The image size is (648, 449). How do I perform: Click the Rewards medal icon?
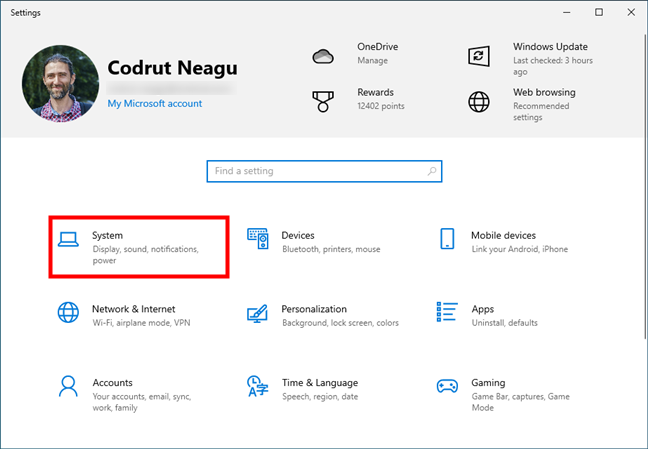point(323,102)
